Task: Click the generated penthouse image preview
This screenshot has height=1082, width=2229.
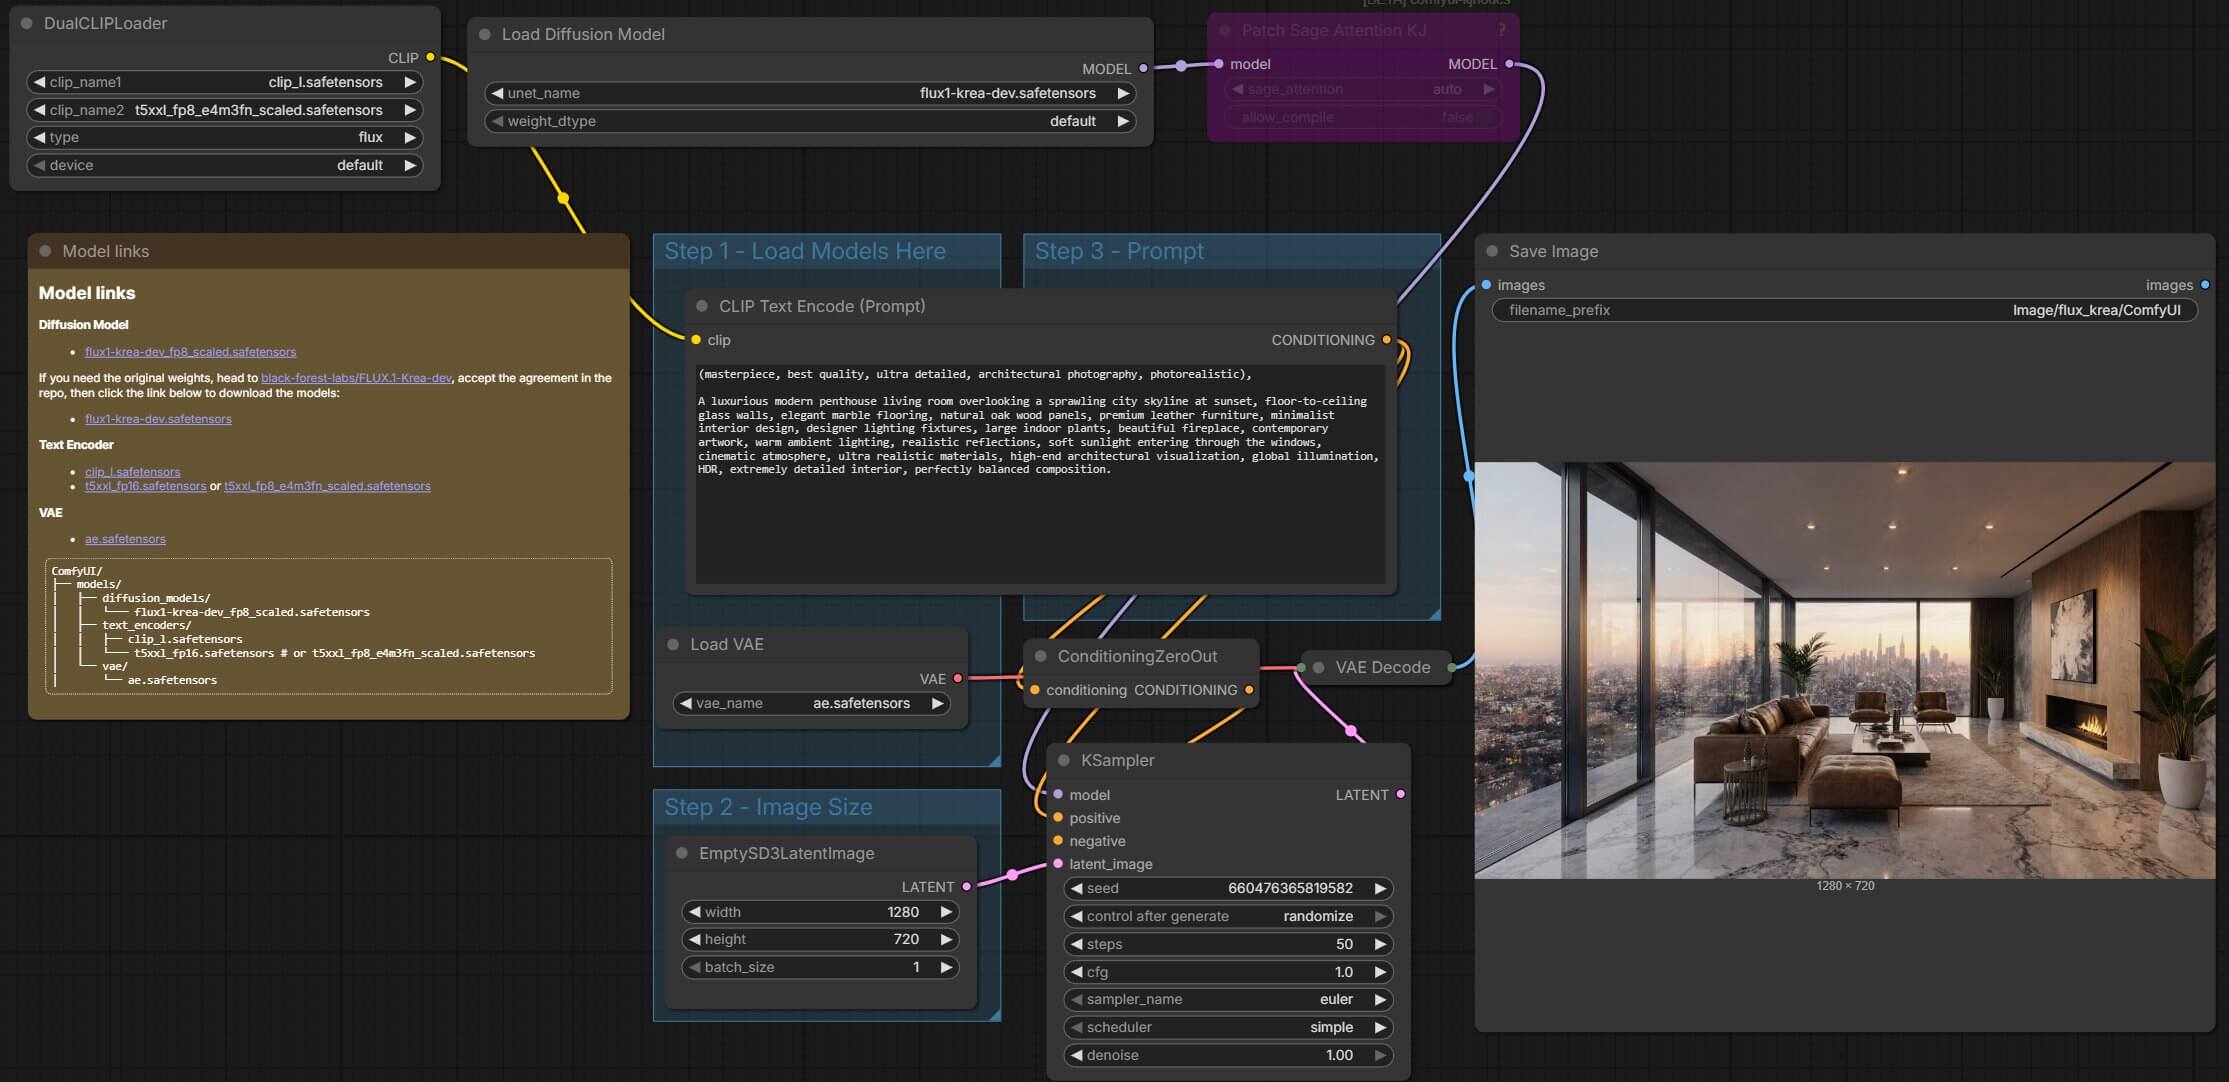Action: pos(1844,670)
